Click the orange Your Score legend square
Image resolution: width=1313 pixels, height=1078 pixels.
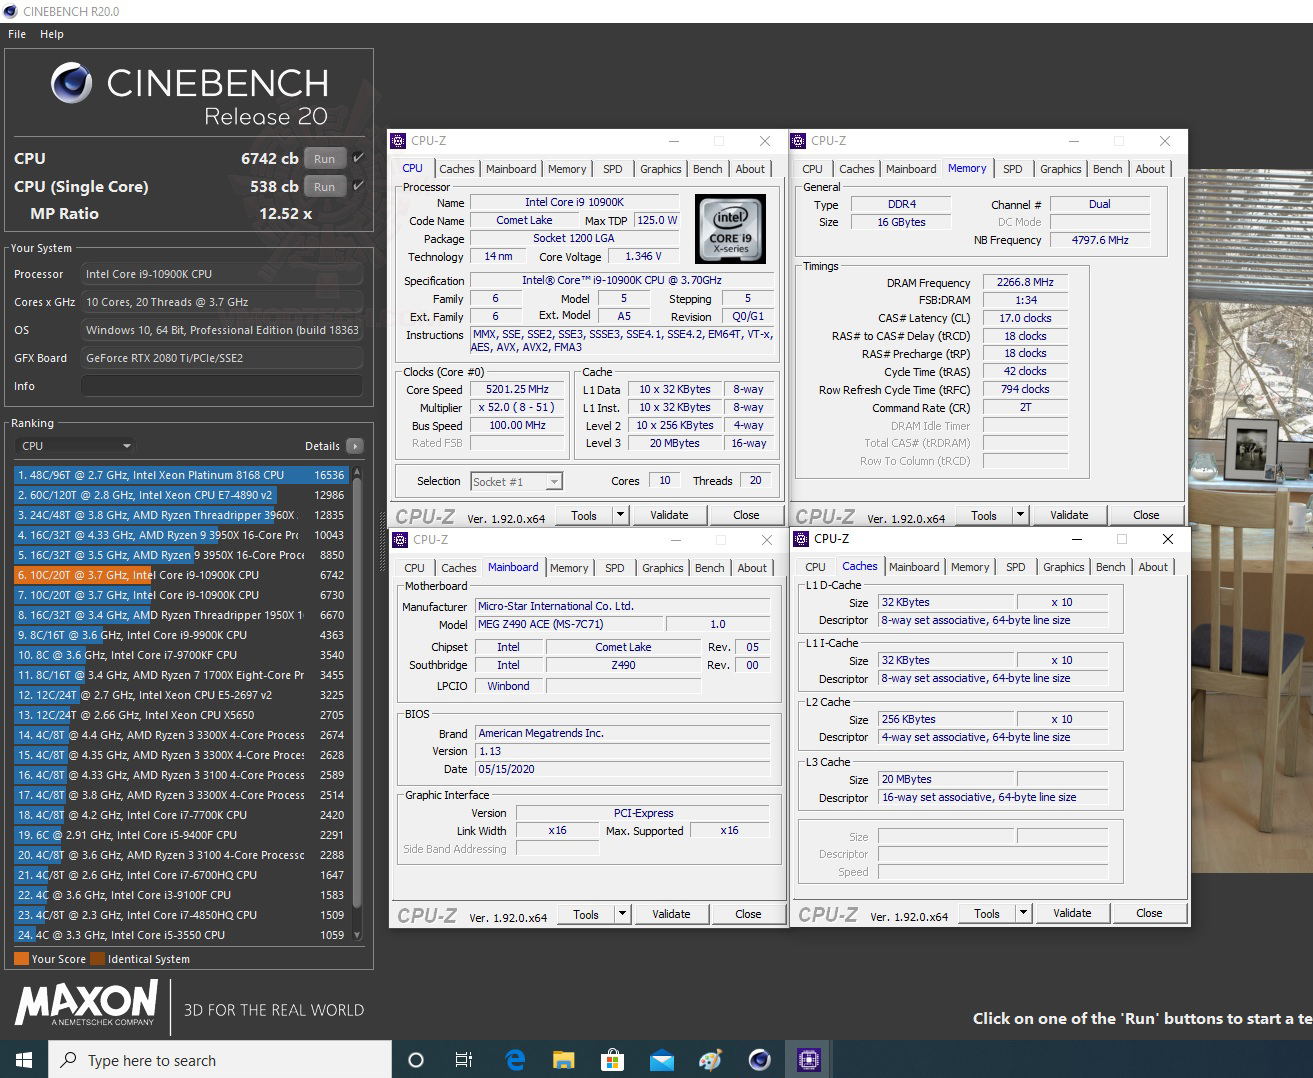(x=20, y=958)
